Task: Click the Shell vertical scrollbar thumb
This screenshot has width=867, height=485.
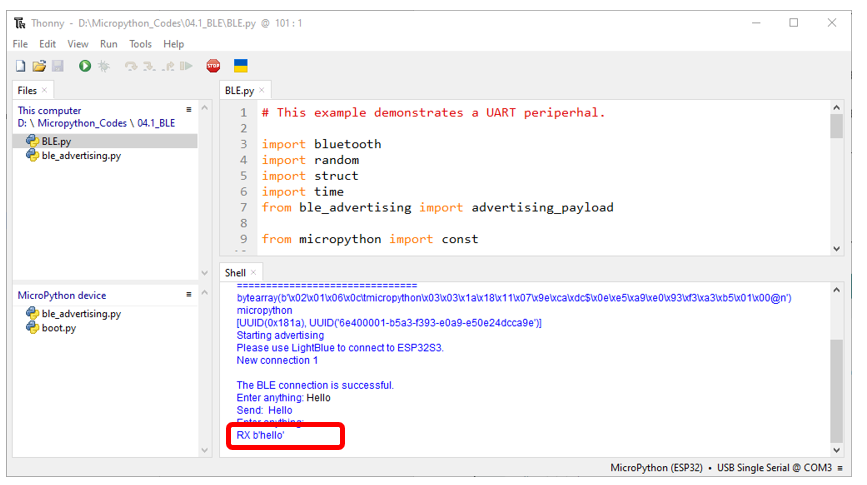Action: [x=837, y=392]
